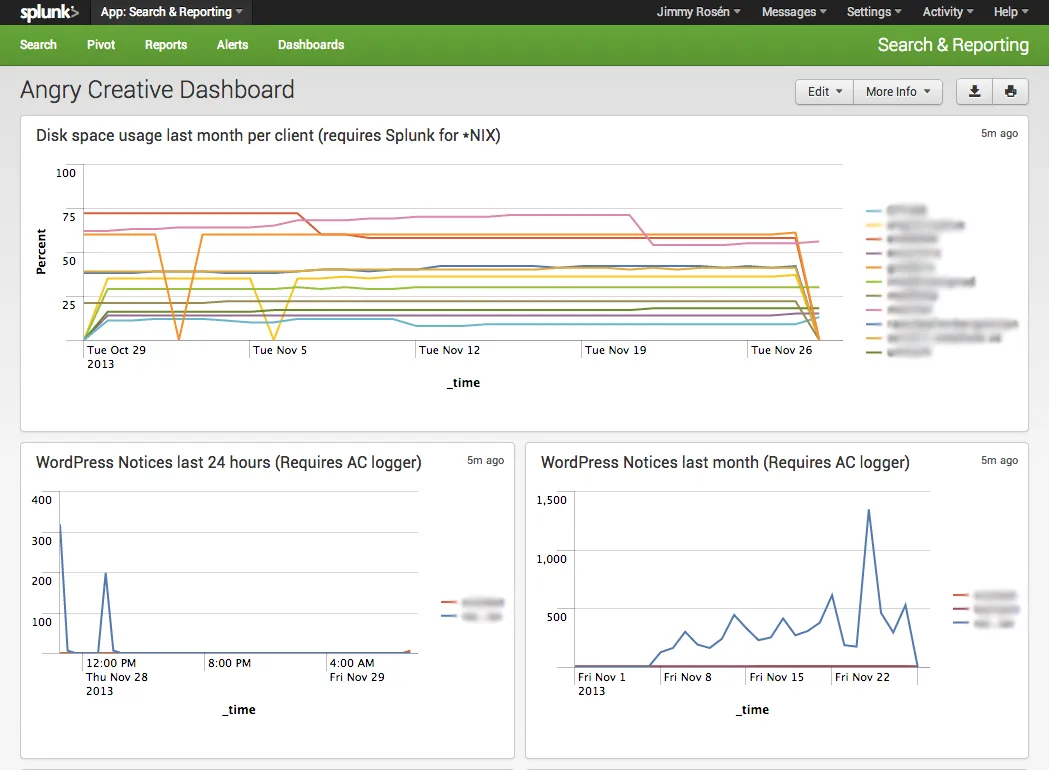Screen dimensions: 1049x770
Task: Go to the Search tab
Action: tap(38, 45)
